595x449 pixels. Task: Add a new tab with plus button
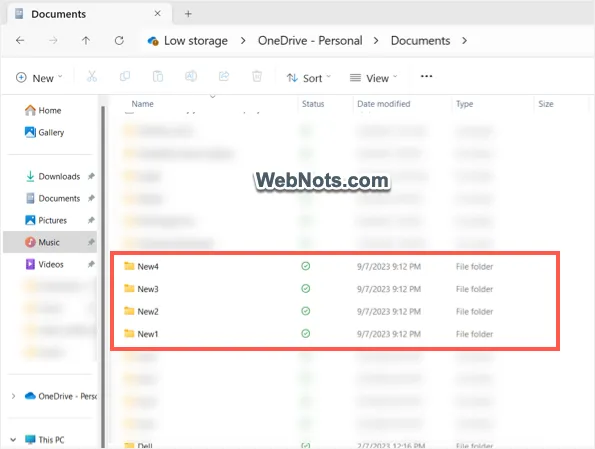click(x=188, y=14)
